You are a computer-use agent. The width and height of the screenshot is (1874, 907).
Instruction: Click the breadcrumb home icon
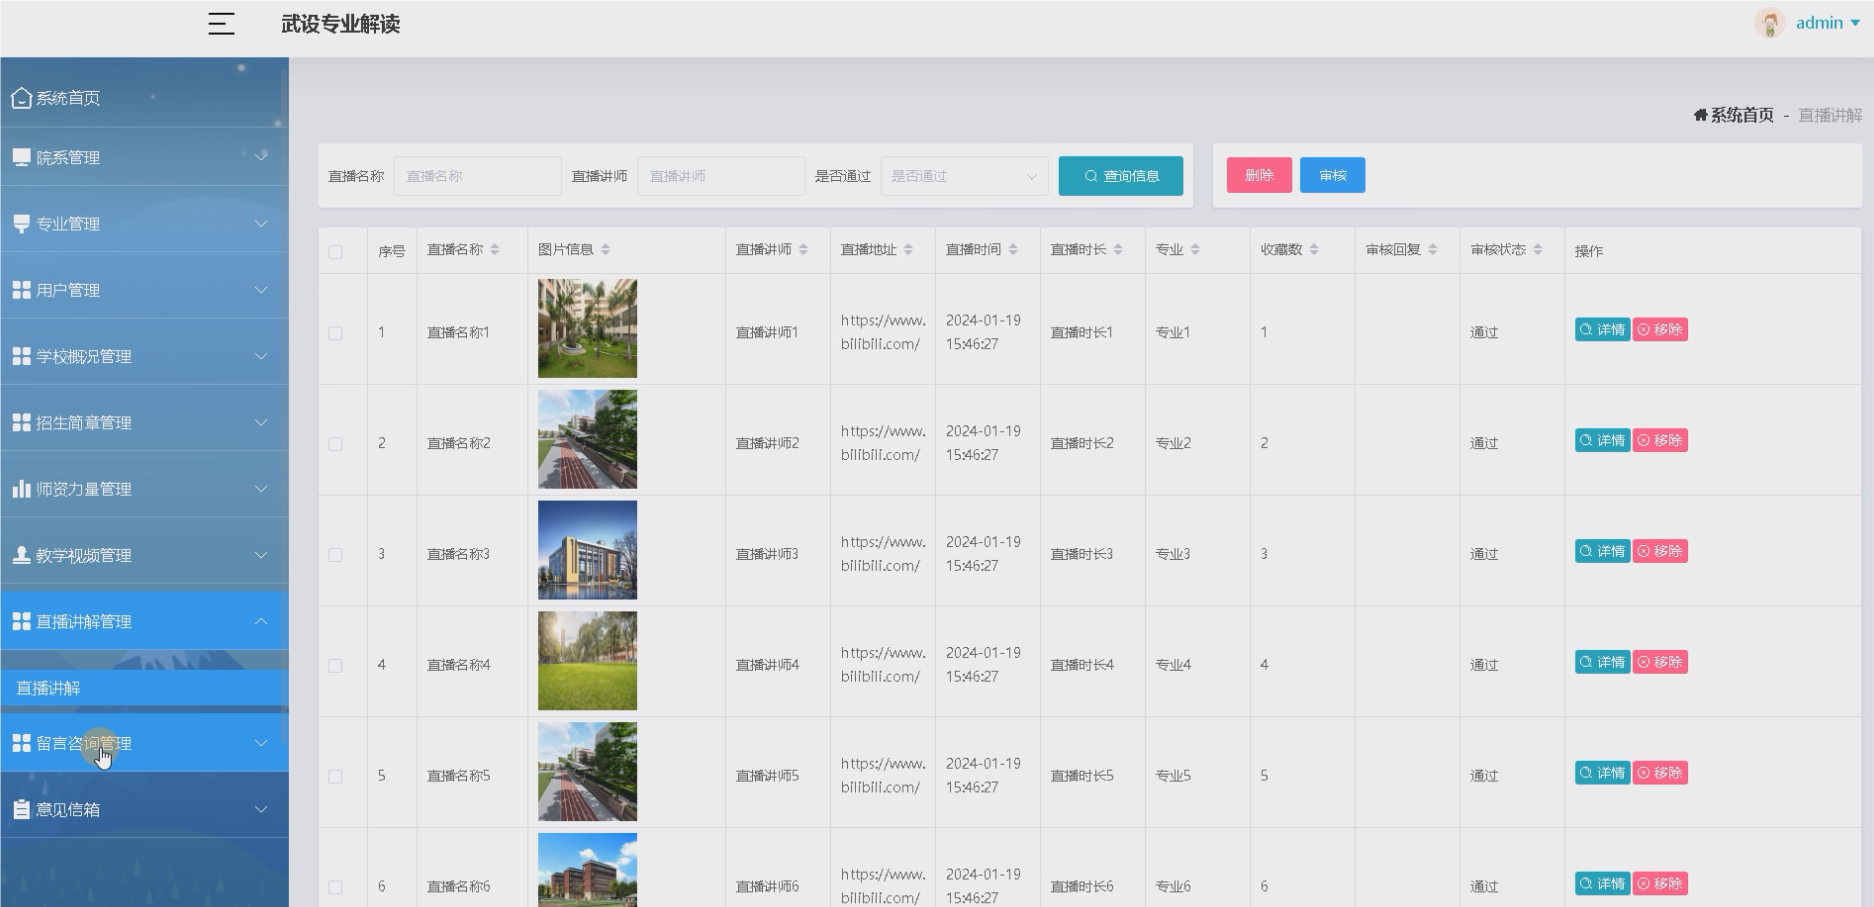1700,115
